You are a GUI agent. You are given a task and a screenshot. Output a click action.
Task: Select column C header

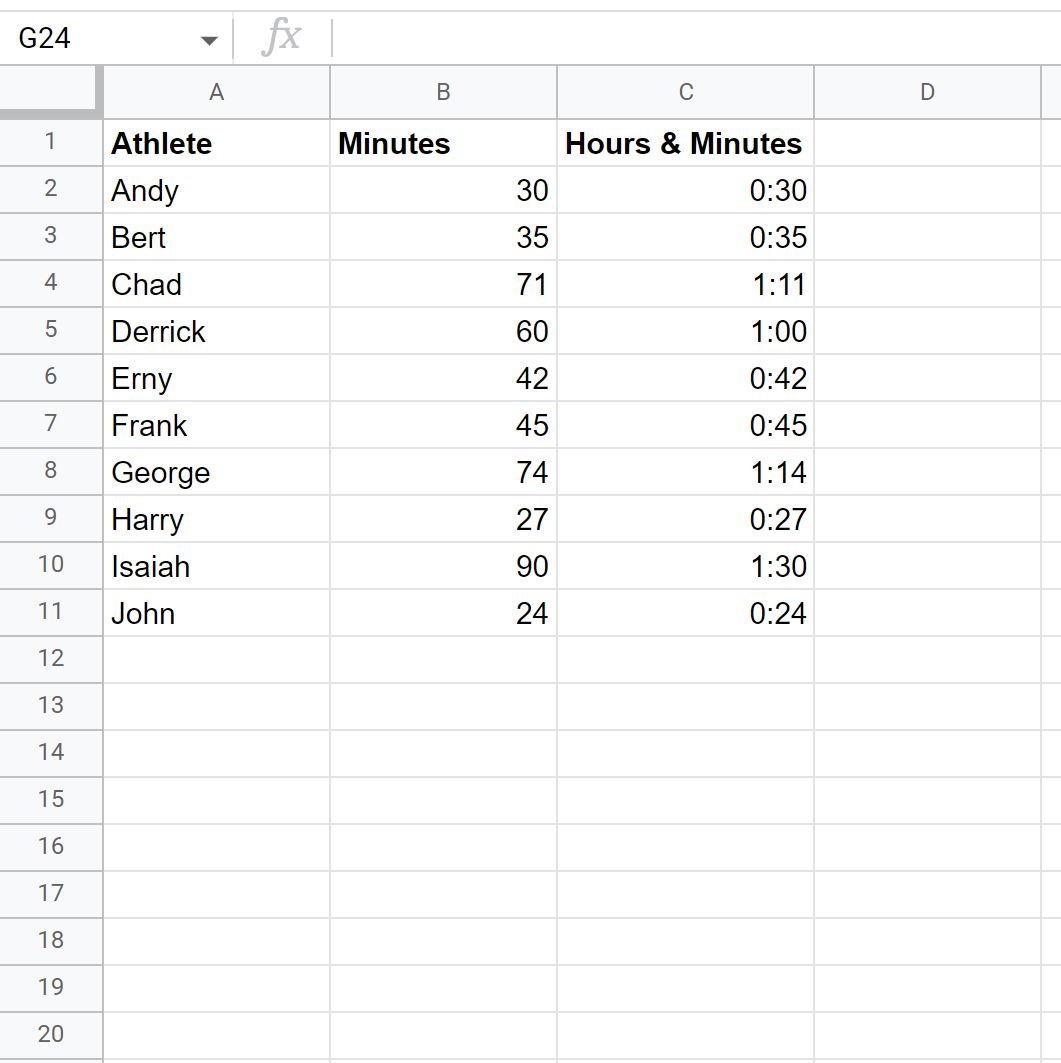tap(685, 92)
